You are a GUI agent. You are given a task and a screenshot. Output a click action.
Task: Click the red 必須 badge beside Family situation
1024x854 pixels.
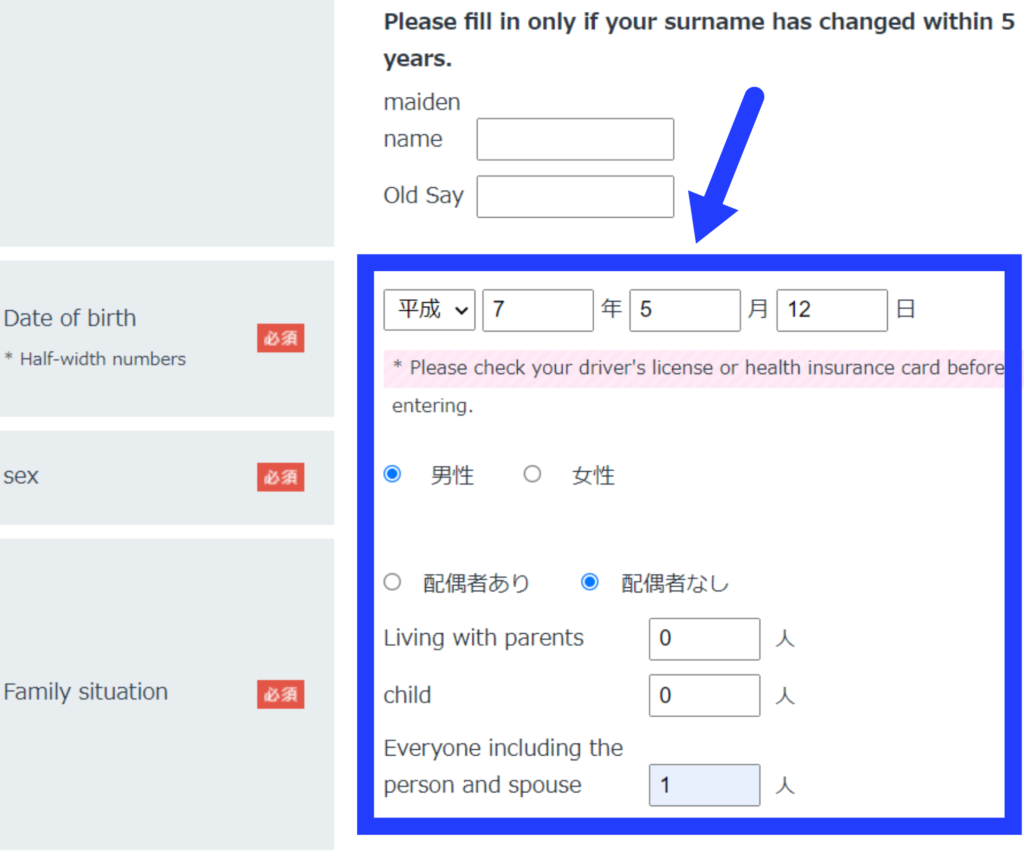pos(280,694)
